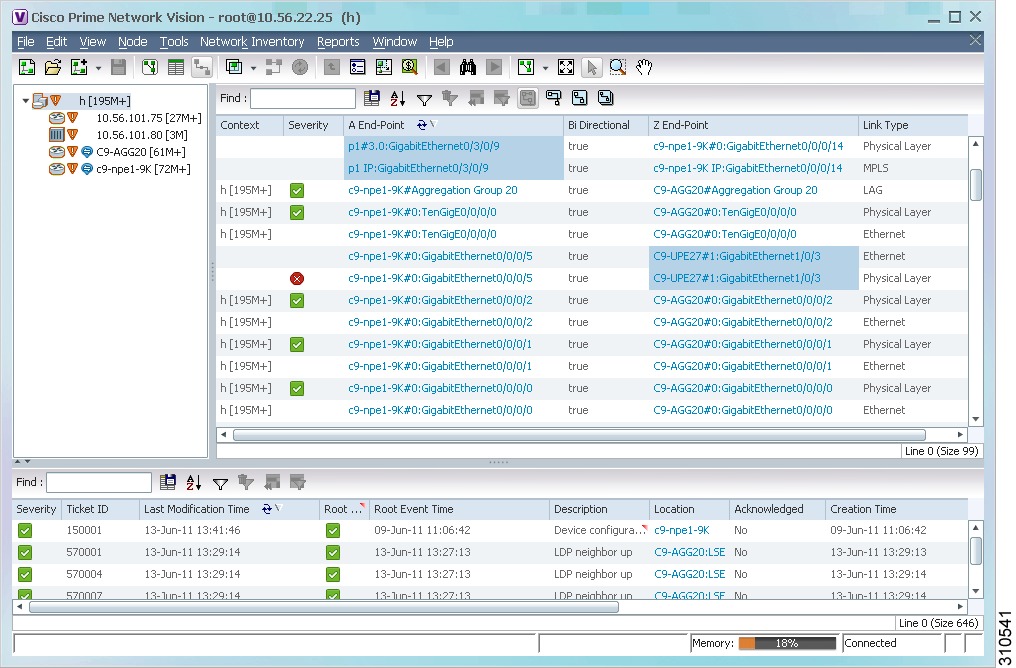Click the severity icon for ticket 150001
Screen dimensions: 1016x668
pyautogui.click(x=25, y=531)
